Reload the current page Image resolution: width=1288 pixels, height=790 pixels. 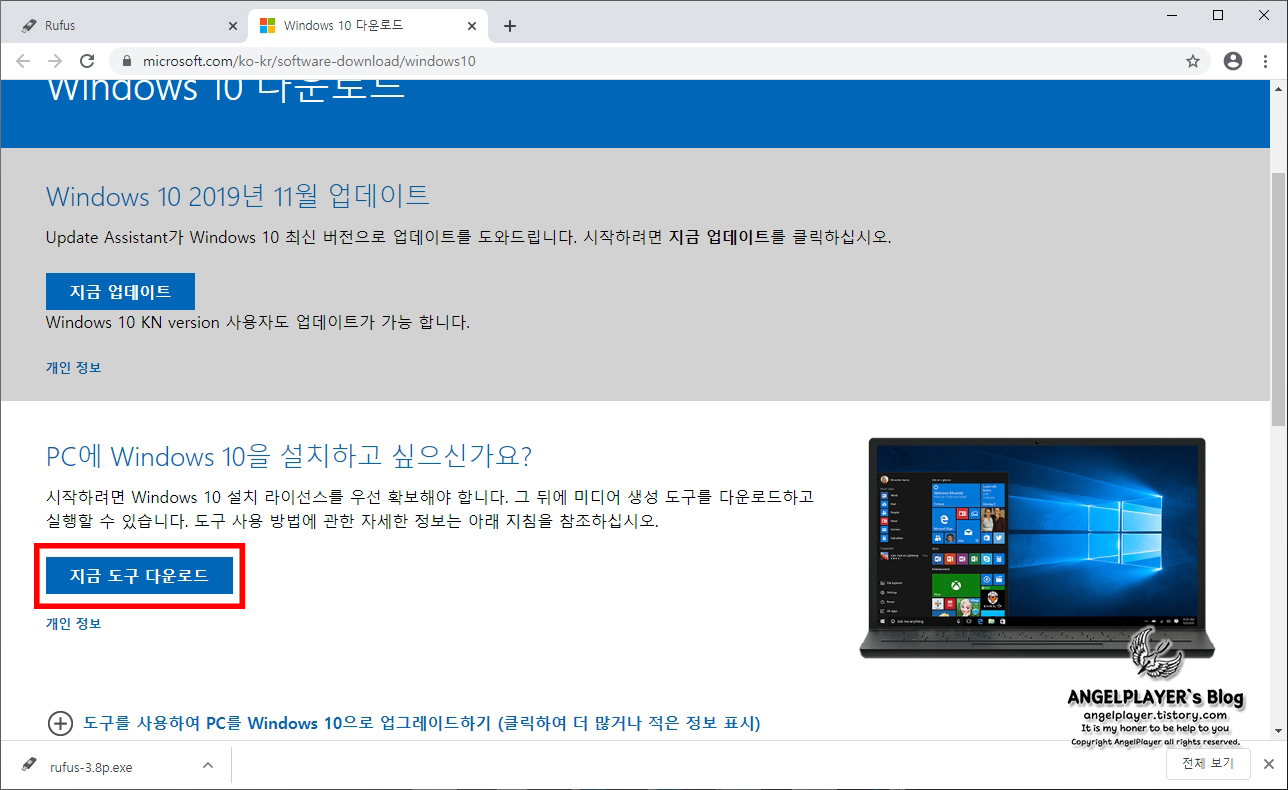click(x=87, y=61)
